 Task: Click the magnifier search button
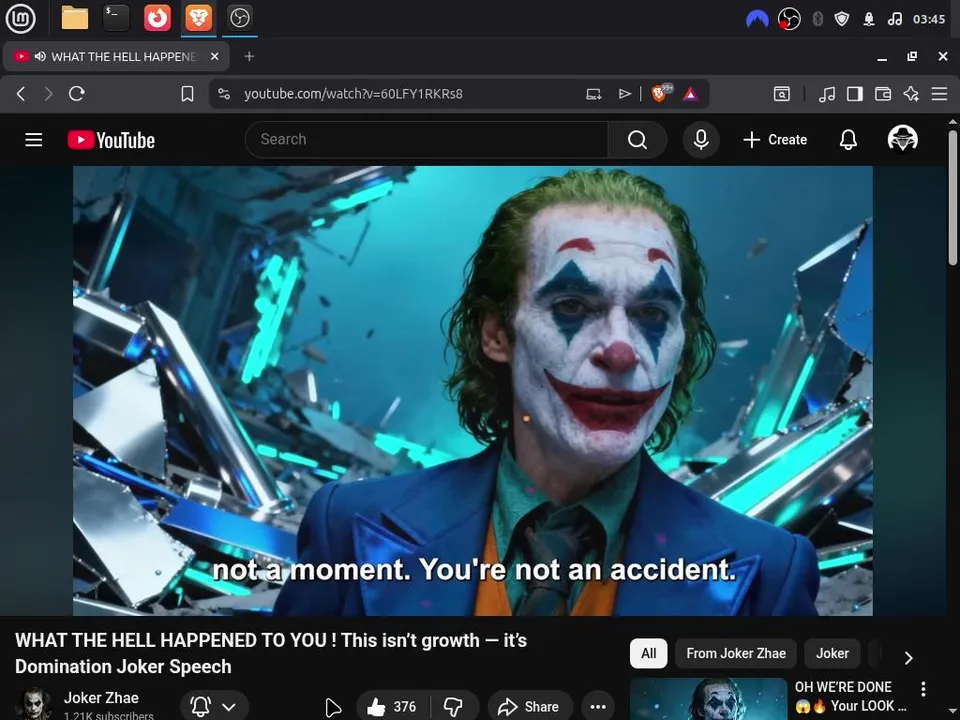[637, 140]
